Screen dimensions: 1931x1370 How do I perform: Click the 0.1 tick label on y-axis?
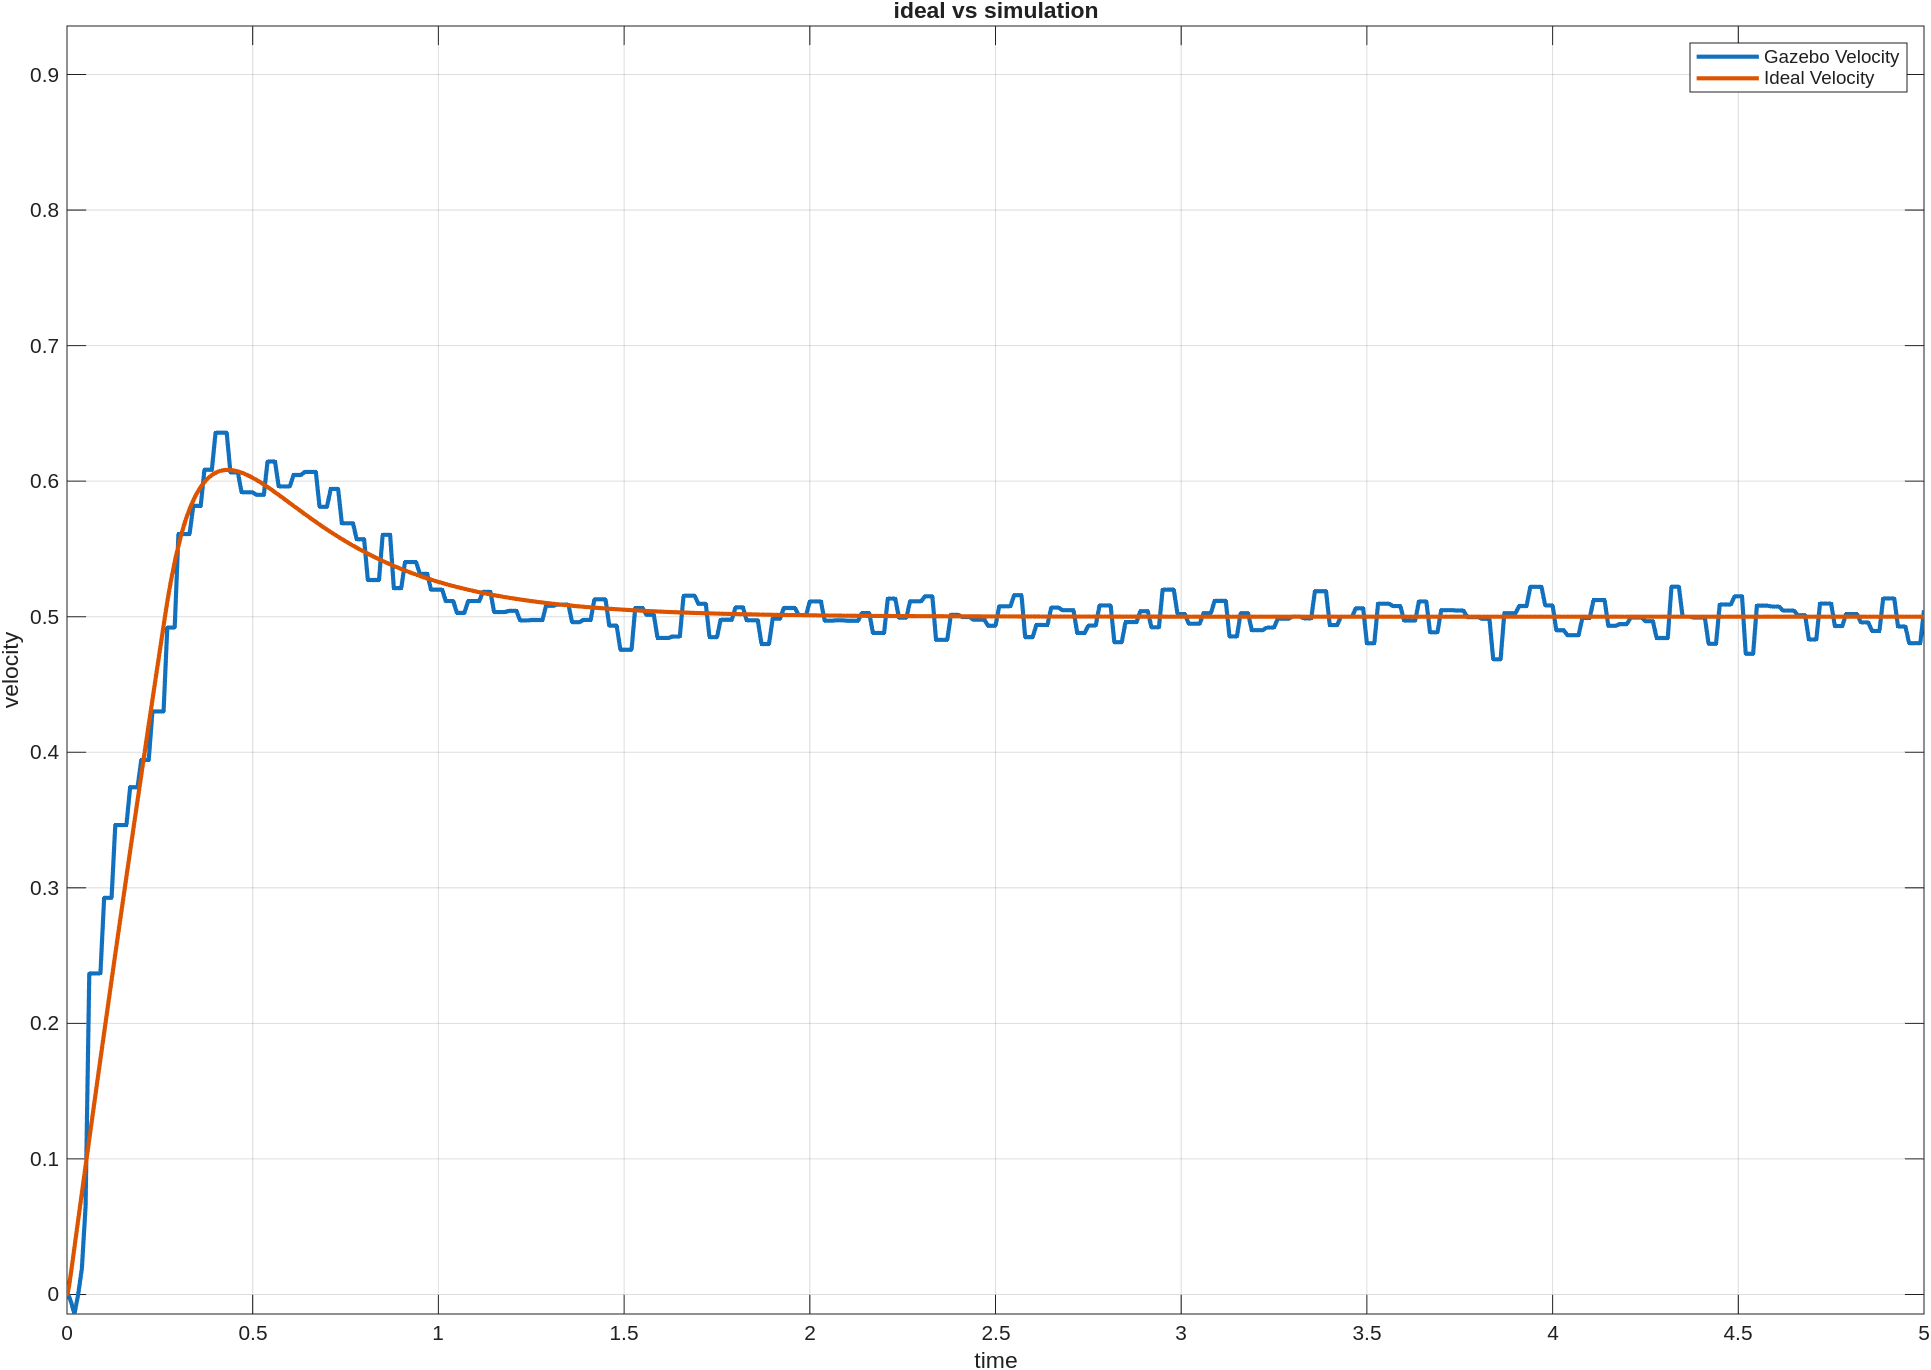tap(44, 1159)
